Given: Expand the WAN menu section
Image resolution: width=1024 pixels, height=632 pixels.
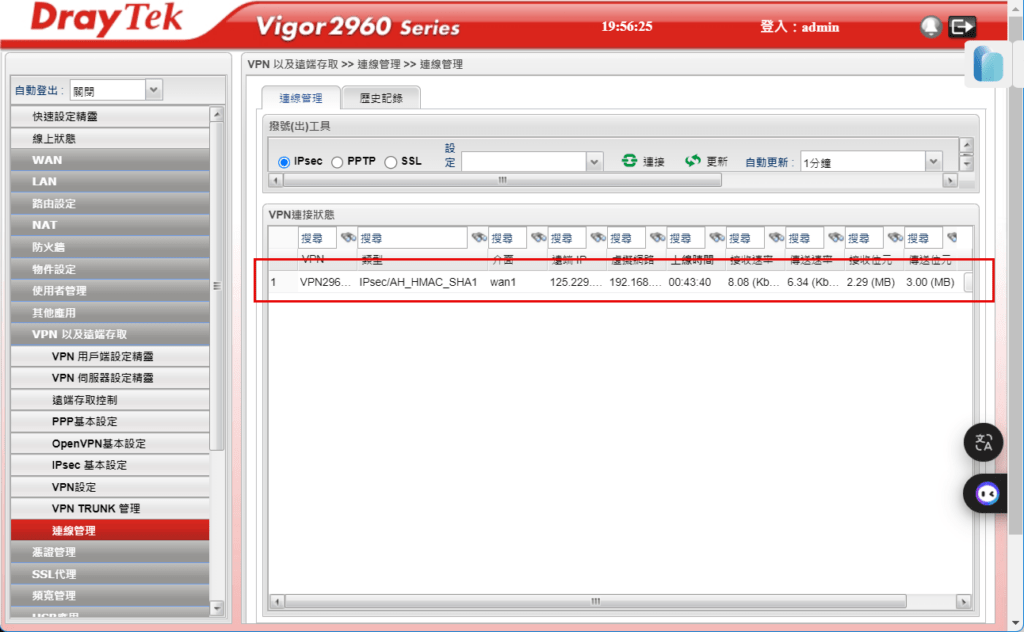Looking at the screenshot, I should pyautogui.click(x=110, y=160).
